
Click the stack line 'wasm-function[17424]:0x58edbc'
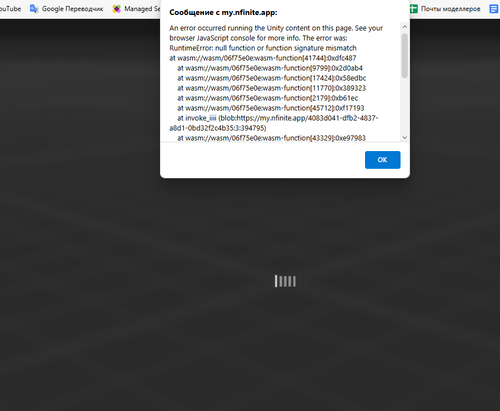[x=272, y=78]
